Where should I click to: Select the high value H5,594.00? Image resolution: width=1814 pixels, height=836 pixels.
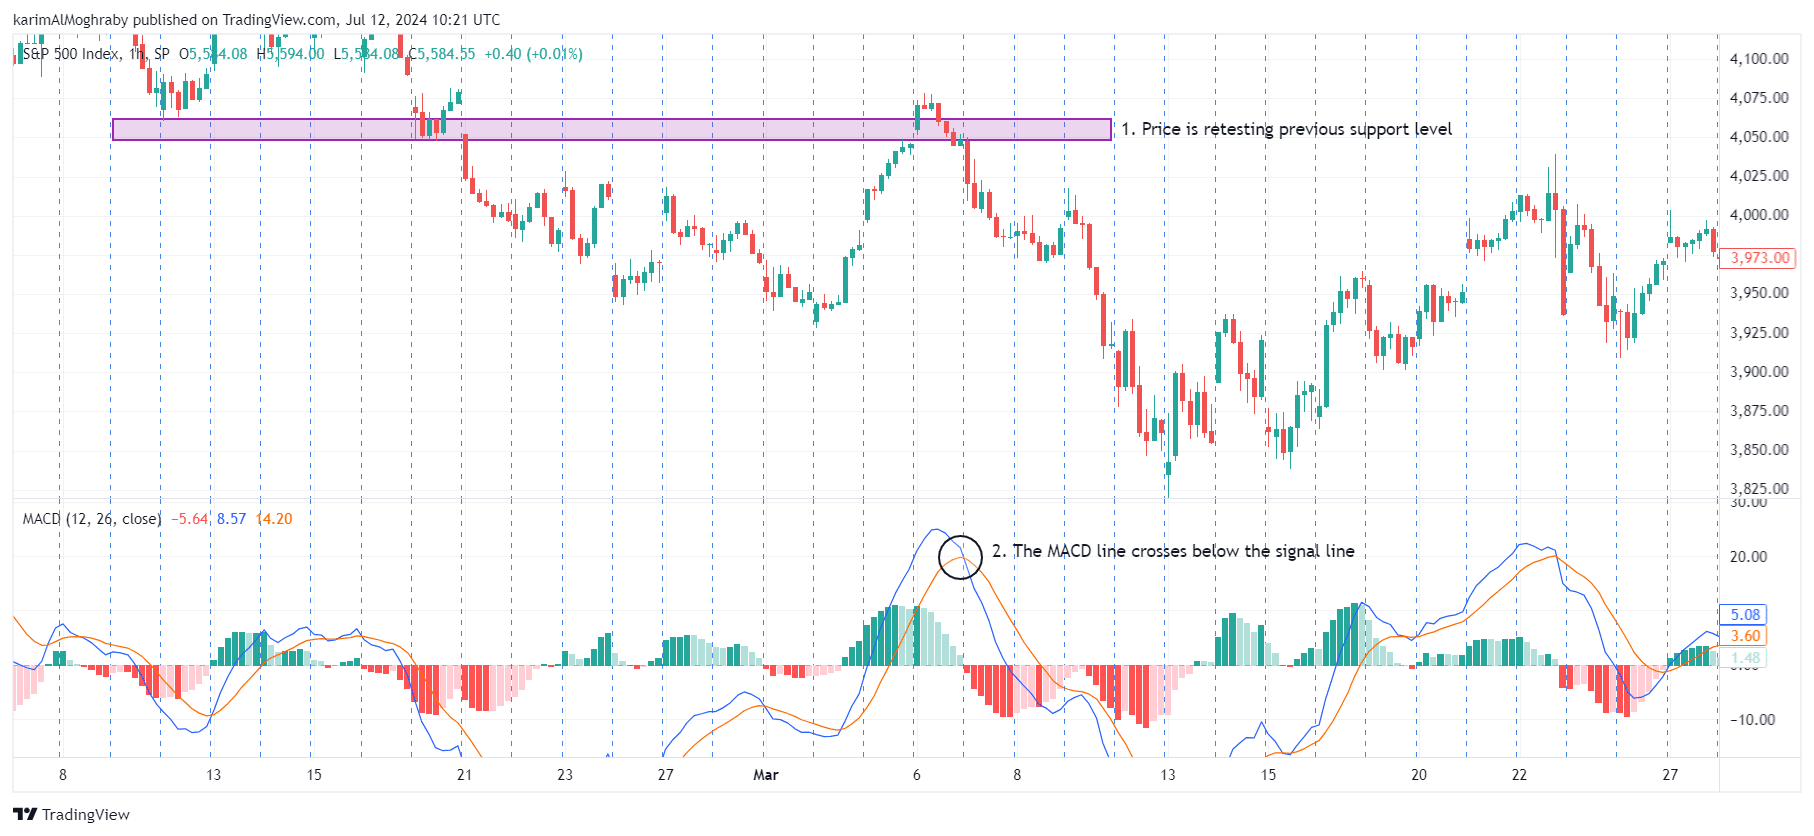[x=290, y=54]
